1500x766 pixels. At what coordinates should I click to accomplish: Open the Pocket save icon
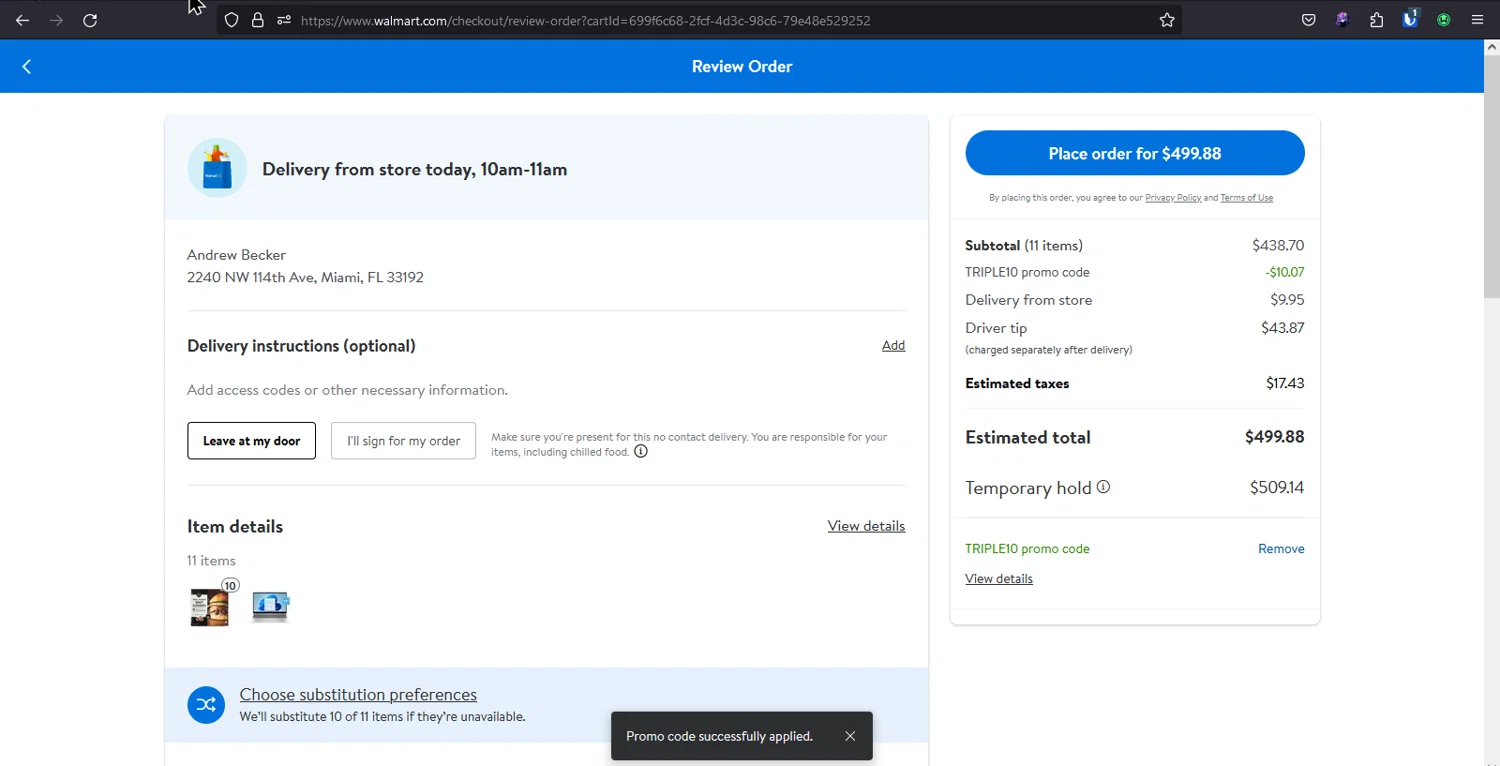[1308, 20]
